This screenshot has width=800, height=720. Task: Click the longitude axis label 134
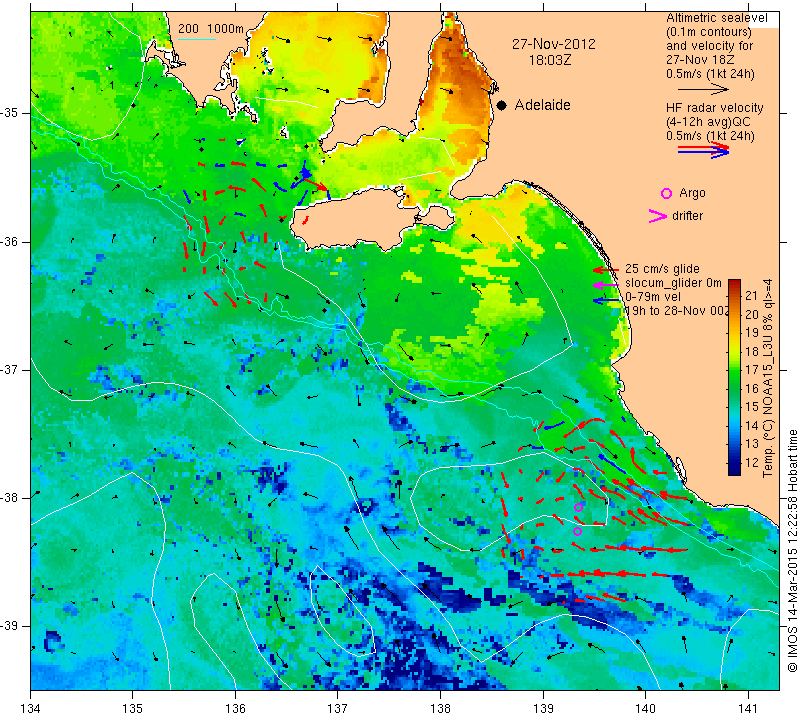[31, 709]
